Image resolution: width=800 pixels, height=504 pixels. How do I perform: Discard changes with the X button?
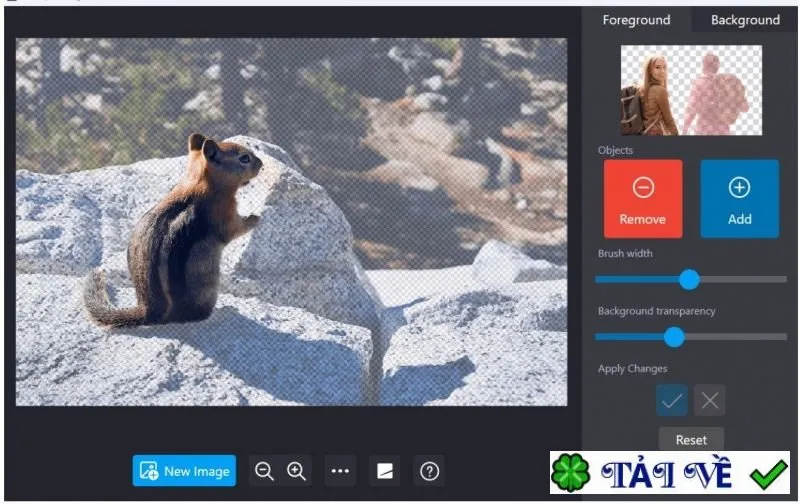tap(710, 400)
